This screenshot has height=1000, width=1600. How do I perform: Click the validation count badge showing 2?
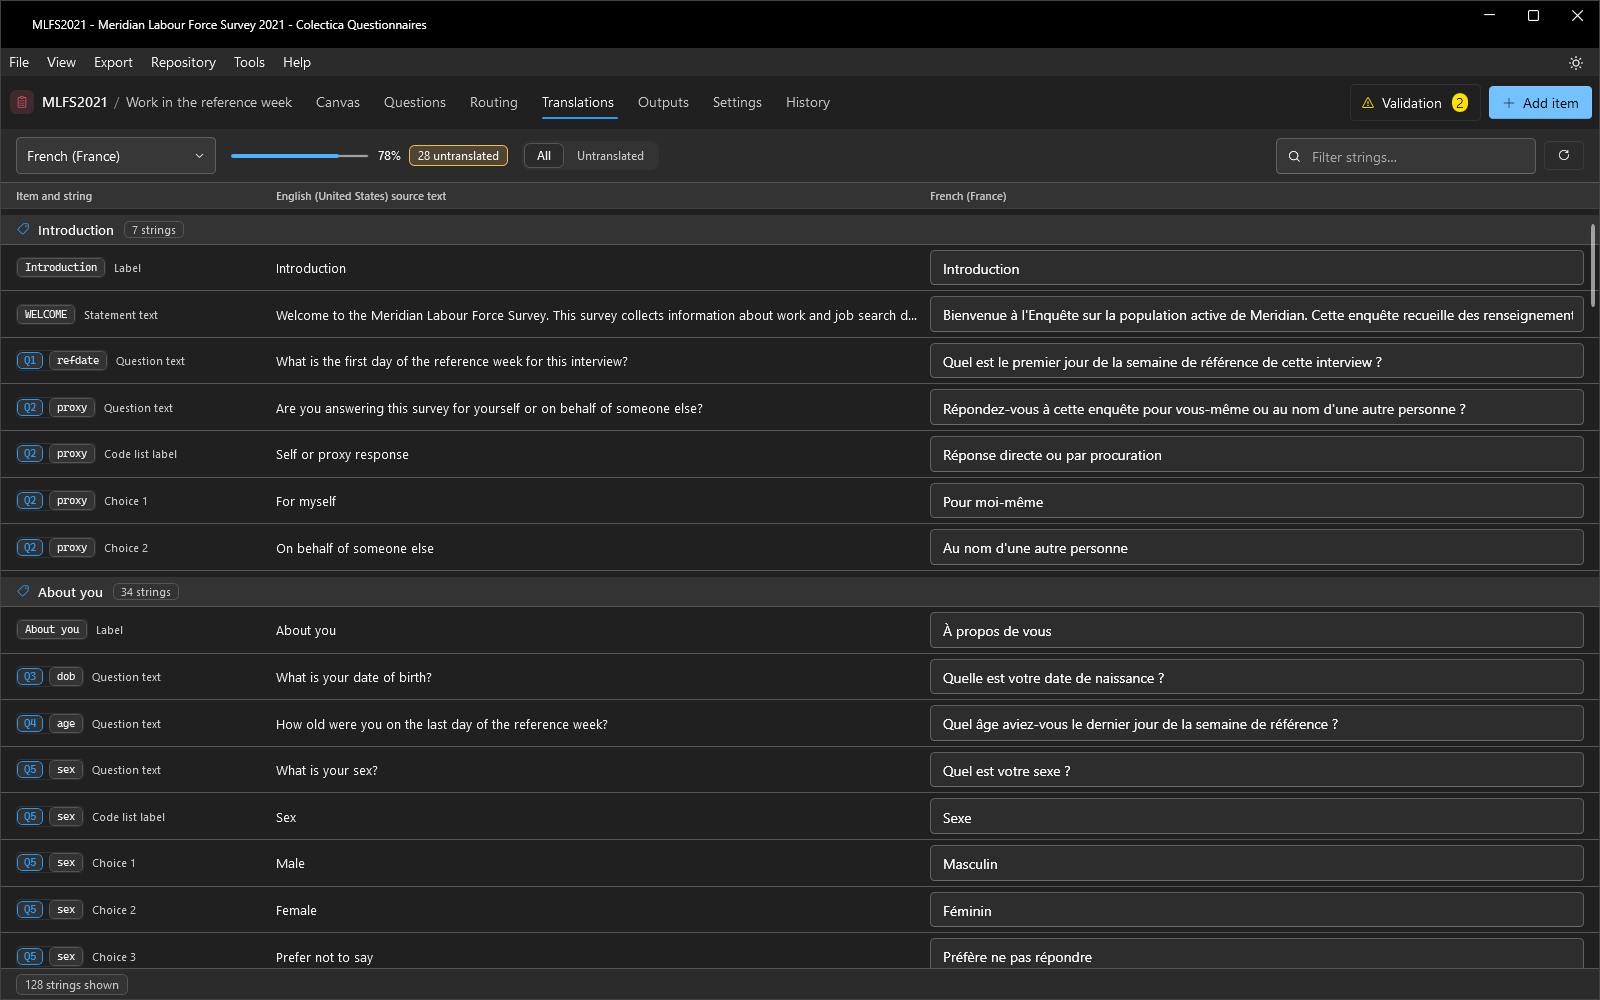[x=1460, y=103]
